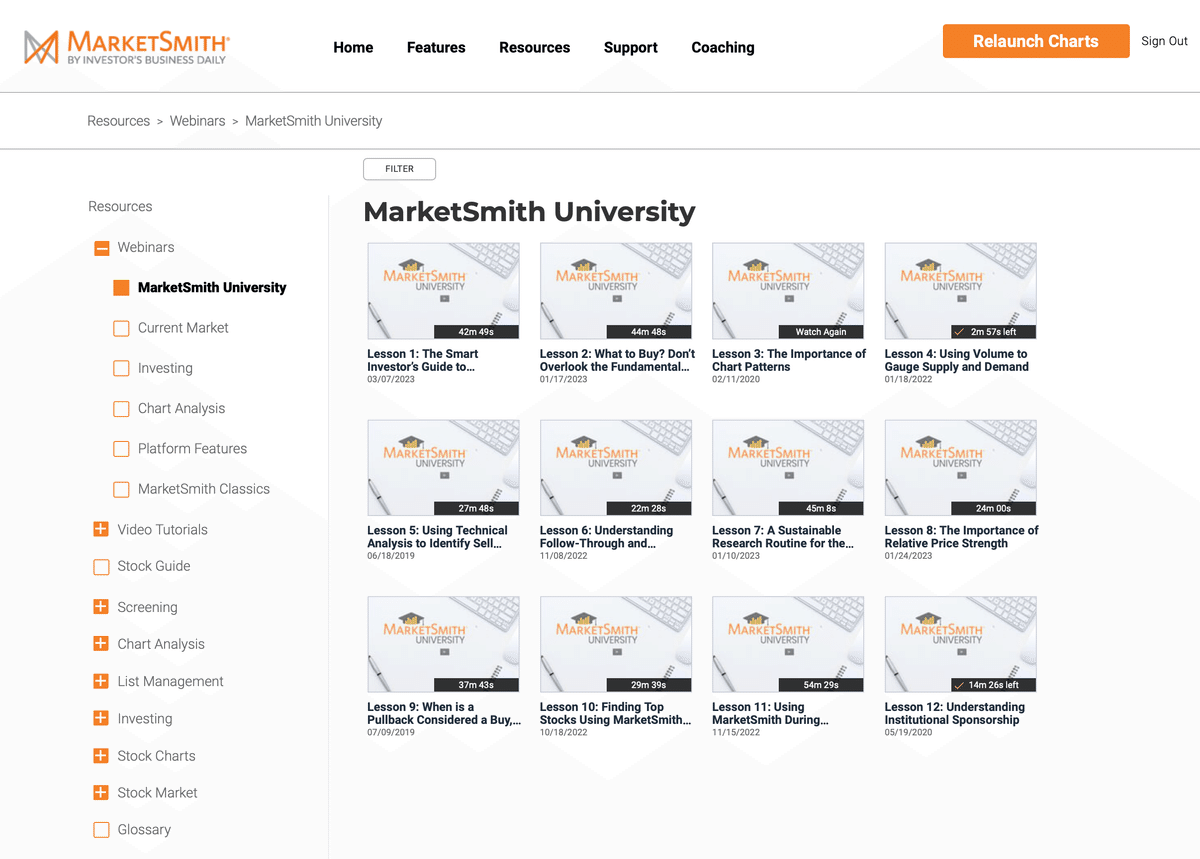Viewport: 1200px width, 859px height.
Task: Expand the Stock Market section
Action: (x=101, y=793)
